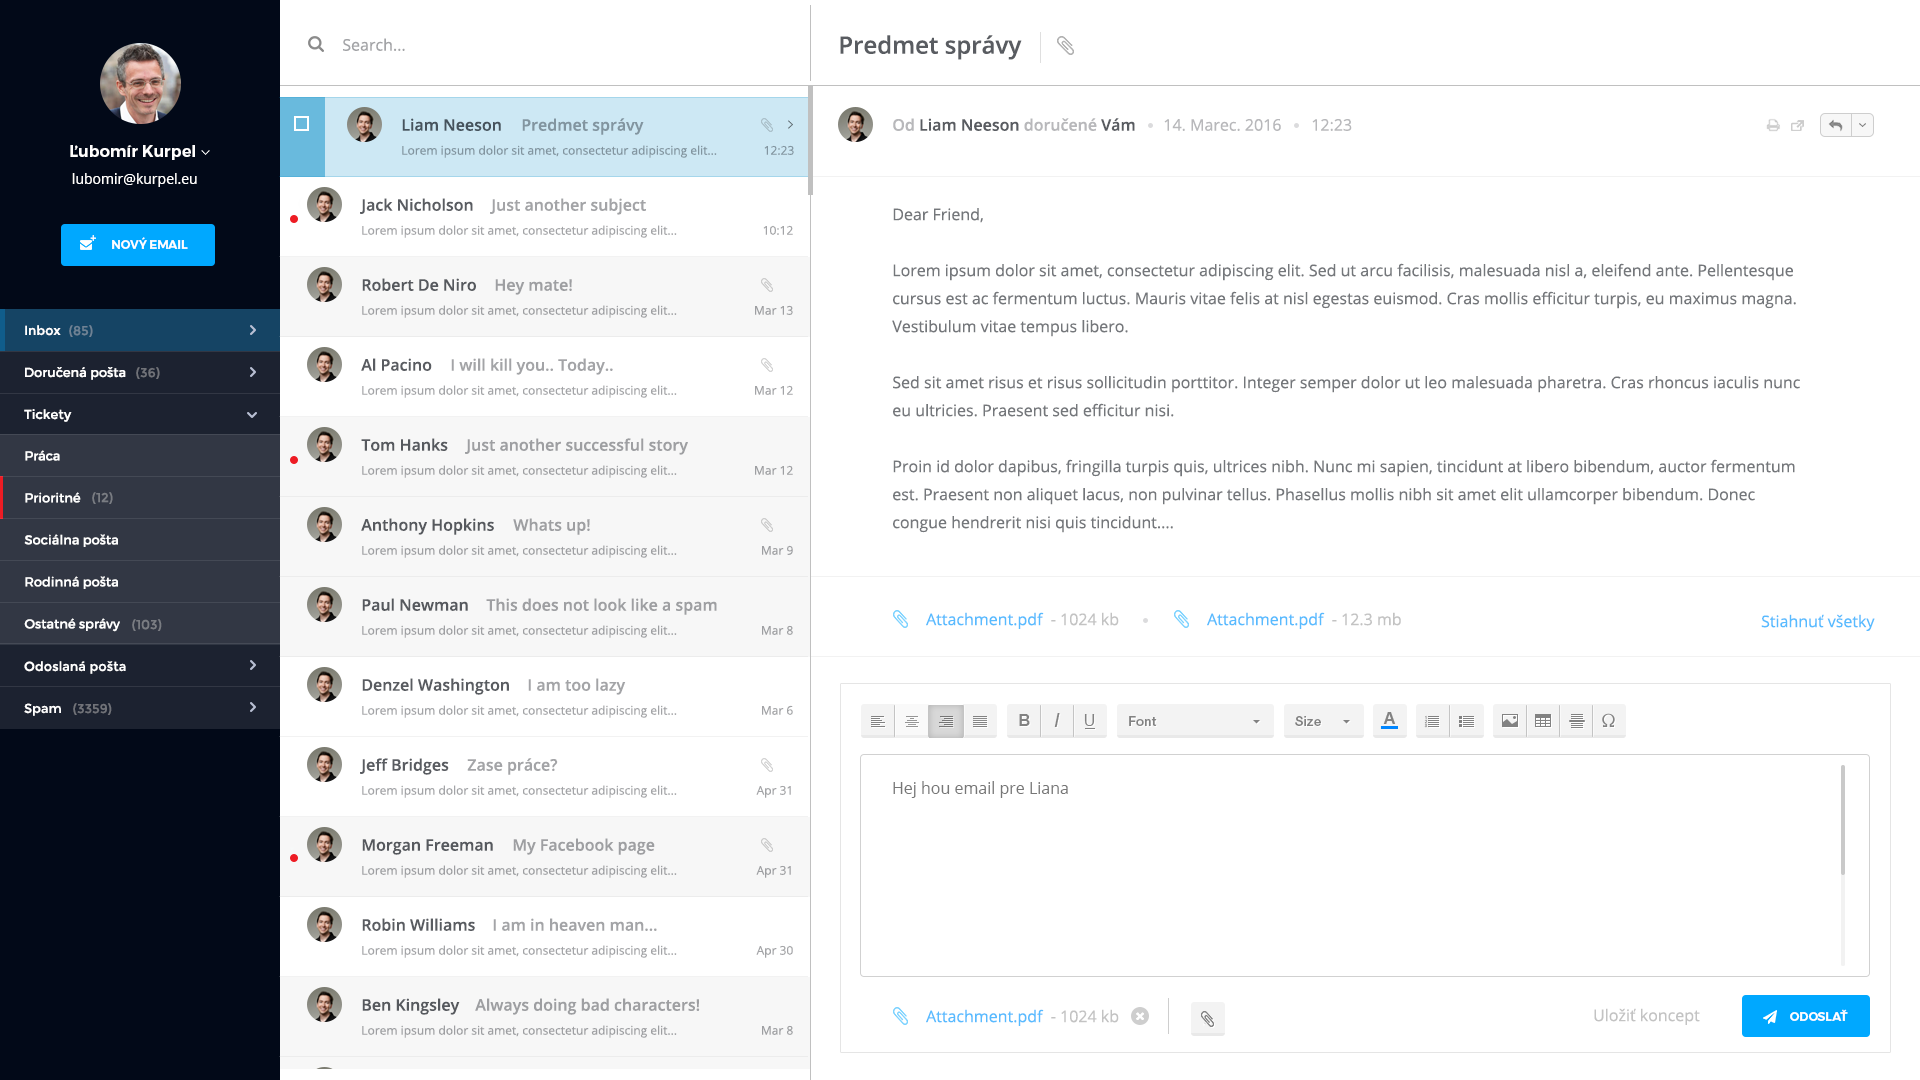
Task: Insert a table via the toolbar icon
Action: (x=1542, y=720)
